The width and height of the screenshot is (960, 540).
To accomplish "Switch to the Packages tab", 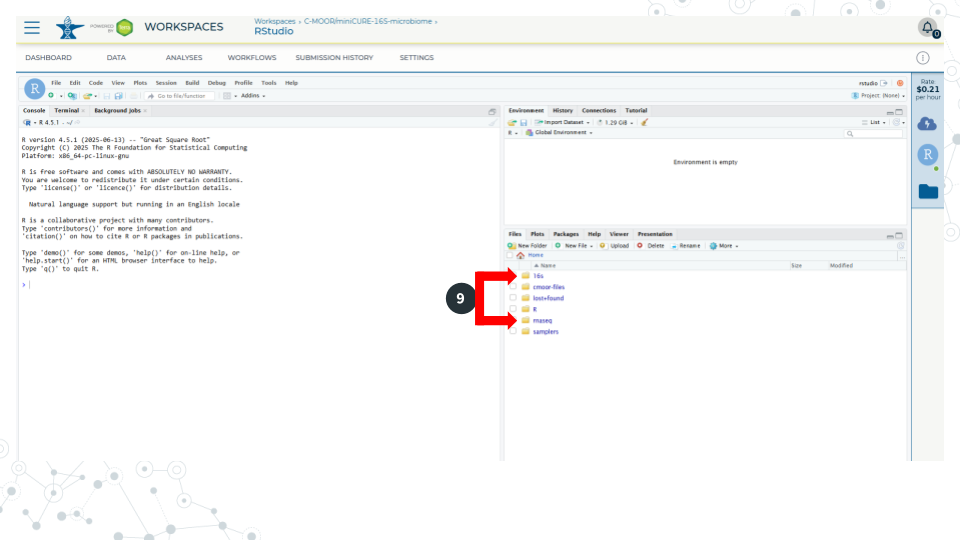I will pyautogui.click(x=566, y=234).
